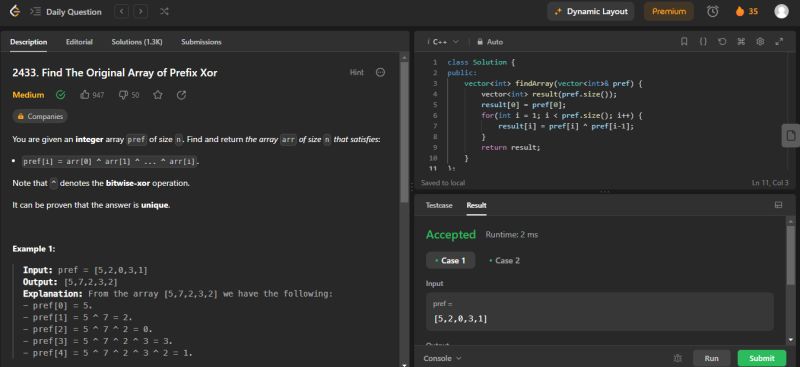The image size is (800, 367).
Task: Click the 'Example 1:' heading
Action: point(34,249)
